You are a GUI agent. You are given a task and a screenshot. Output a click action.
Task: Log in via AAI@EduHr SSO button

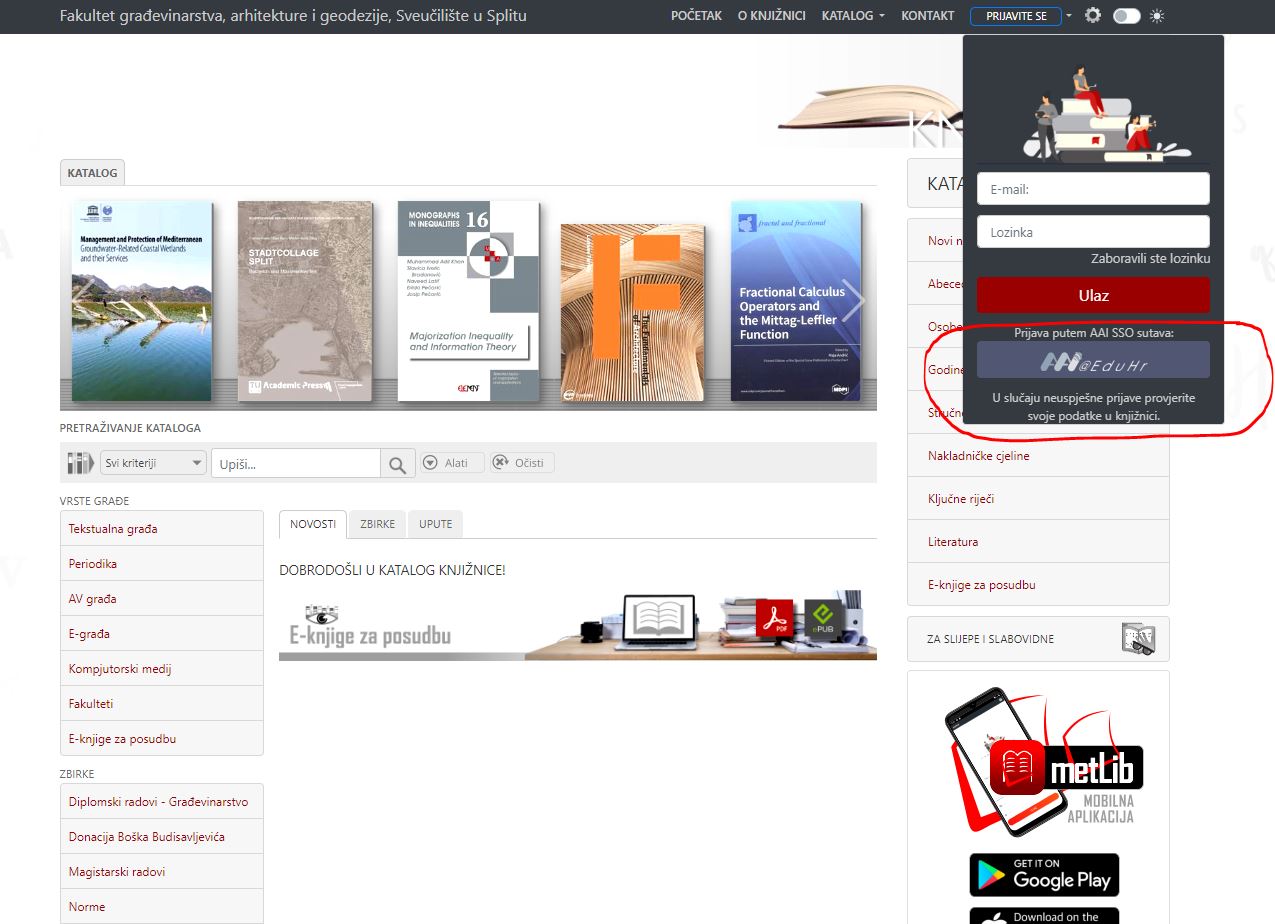point(1093,360)
